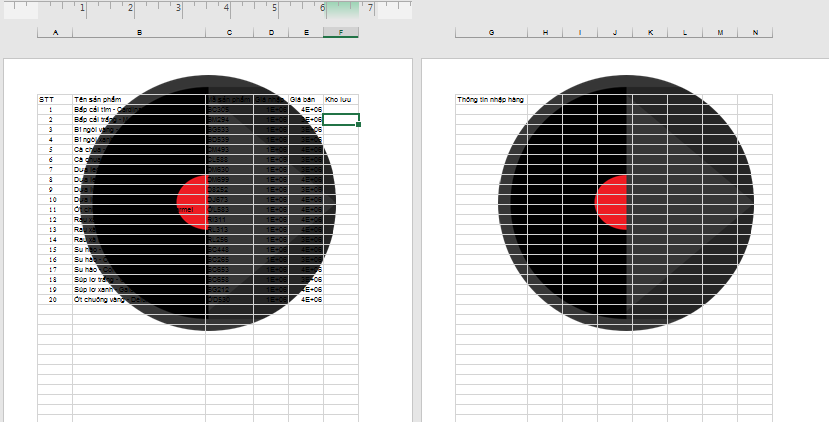Click STT cell with number 1

[55, 109]
